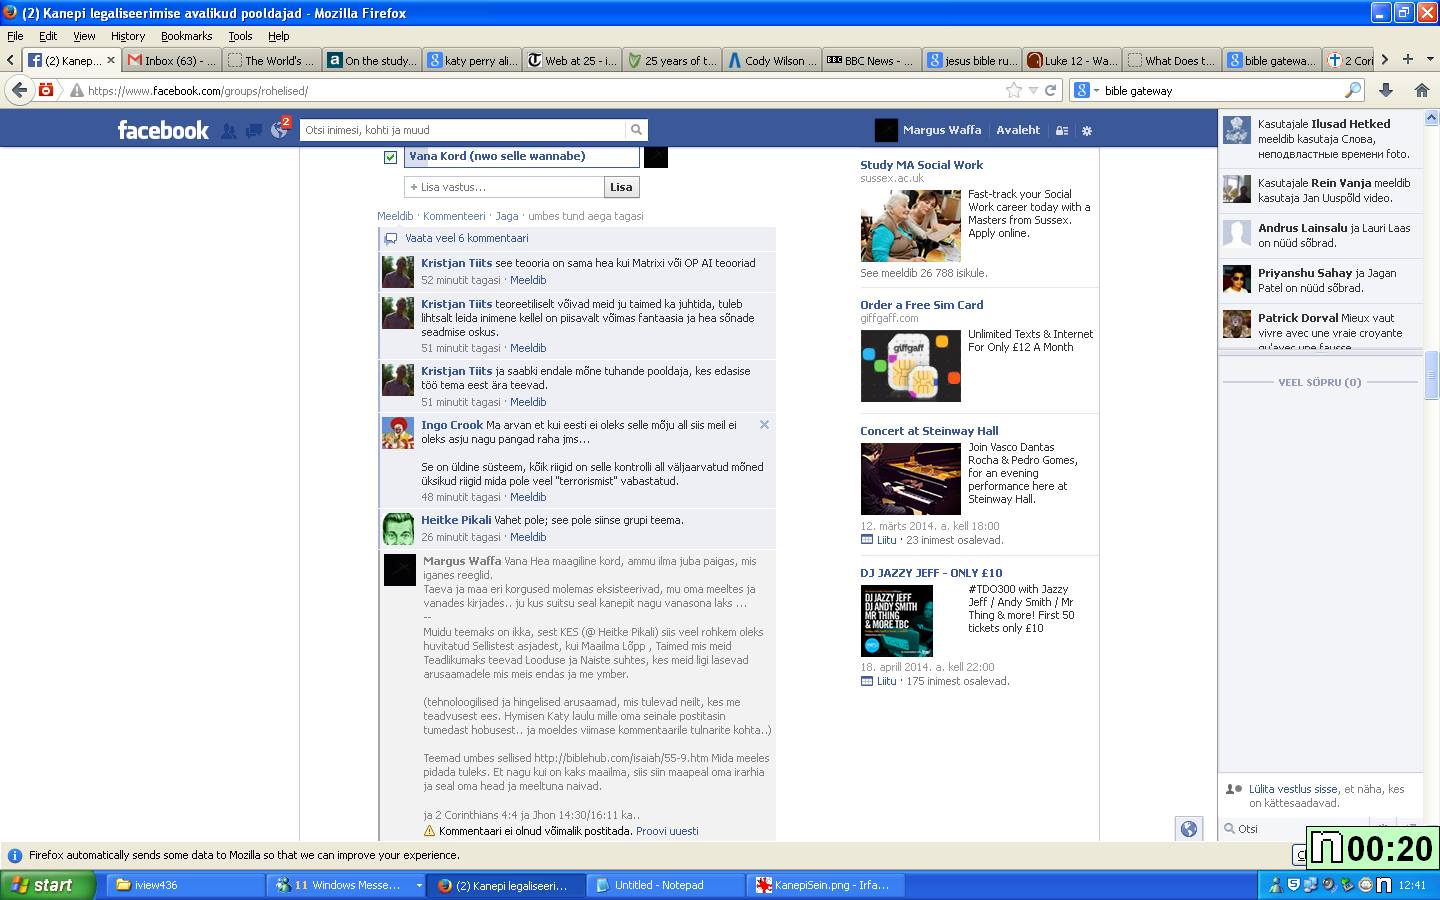Go to the Firefox home page icon
Screen dimensions: 1440x900
tap(1422, 90)
